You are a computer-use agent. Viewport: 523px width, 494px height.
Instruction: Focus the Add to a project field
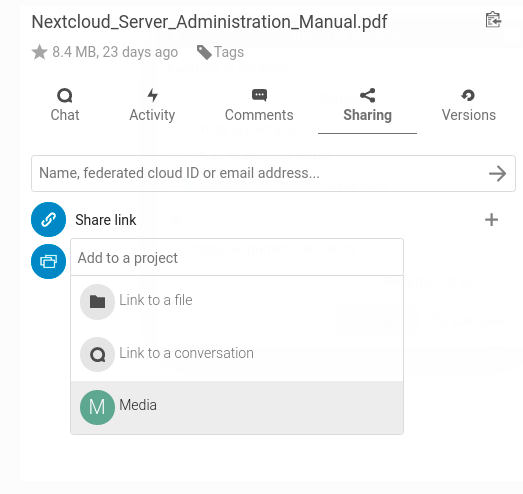tap(237, 257)
